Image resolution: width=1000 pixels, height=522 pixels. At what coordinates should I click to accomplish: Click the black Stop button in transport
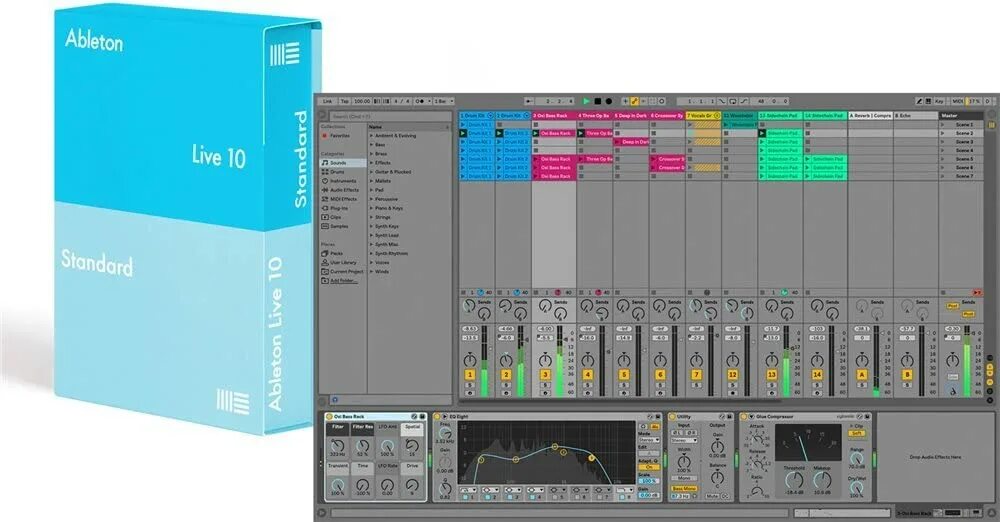coord(598,101)
